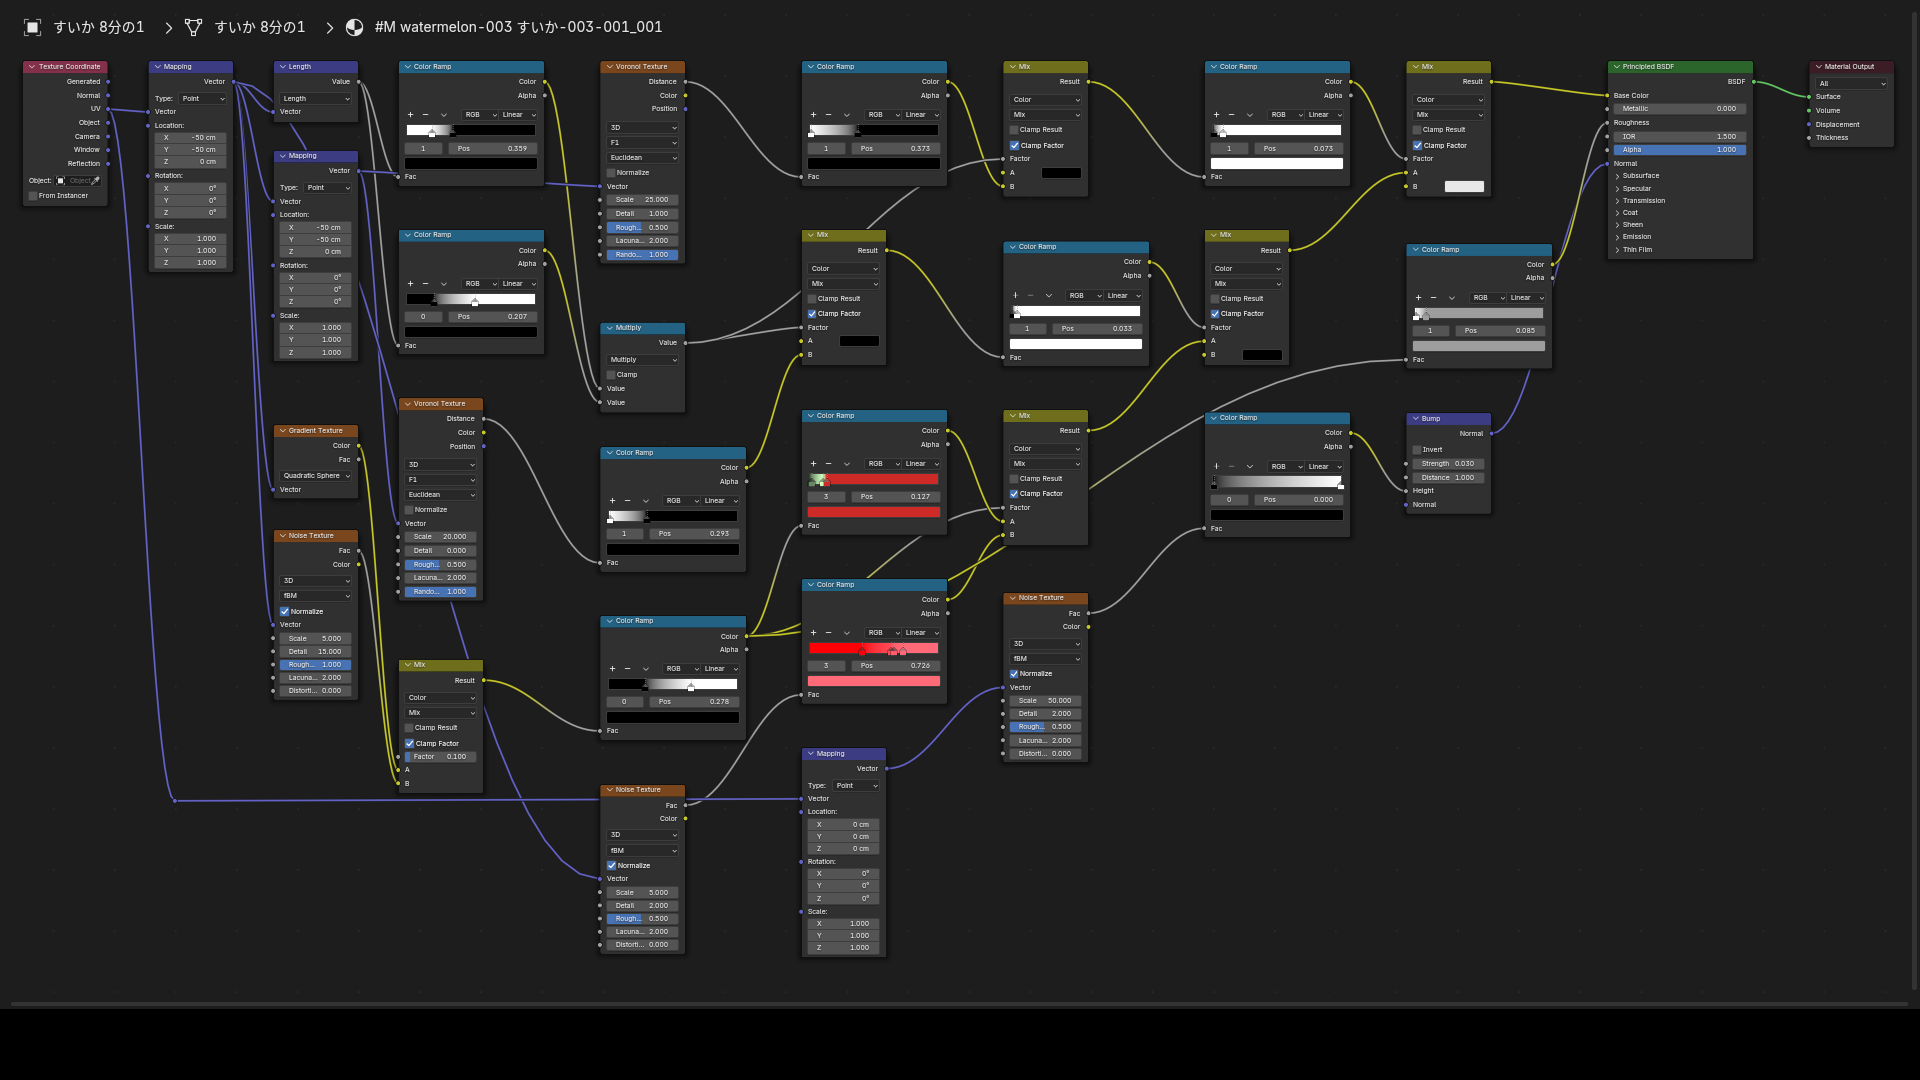Adjust the Strength slider in Bump node
Image resolution: width=1920 pixels, height=1080 pixels.
(x=1449, y=464)
